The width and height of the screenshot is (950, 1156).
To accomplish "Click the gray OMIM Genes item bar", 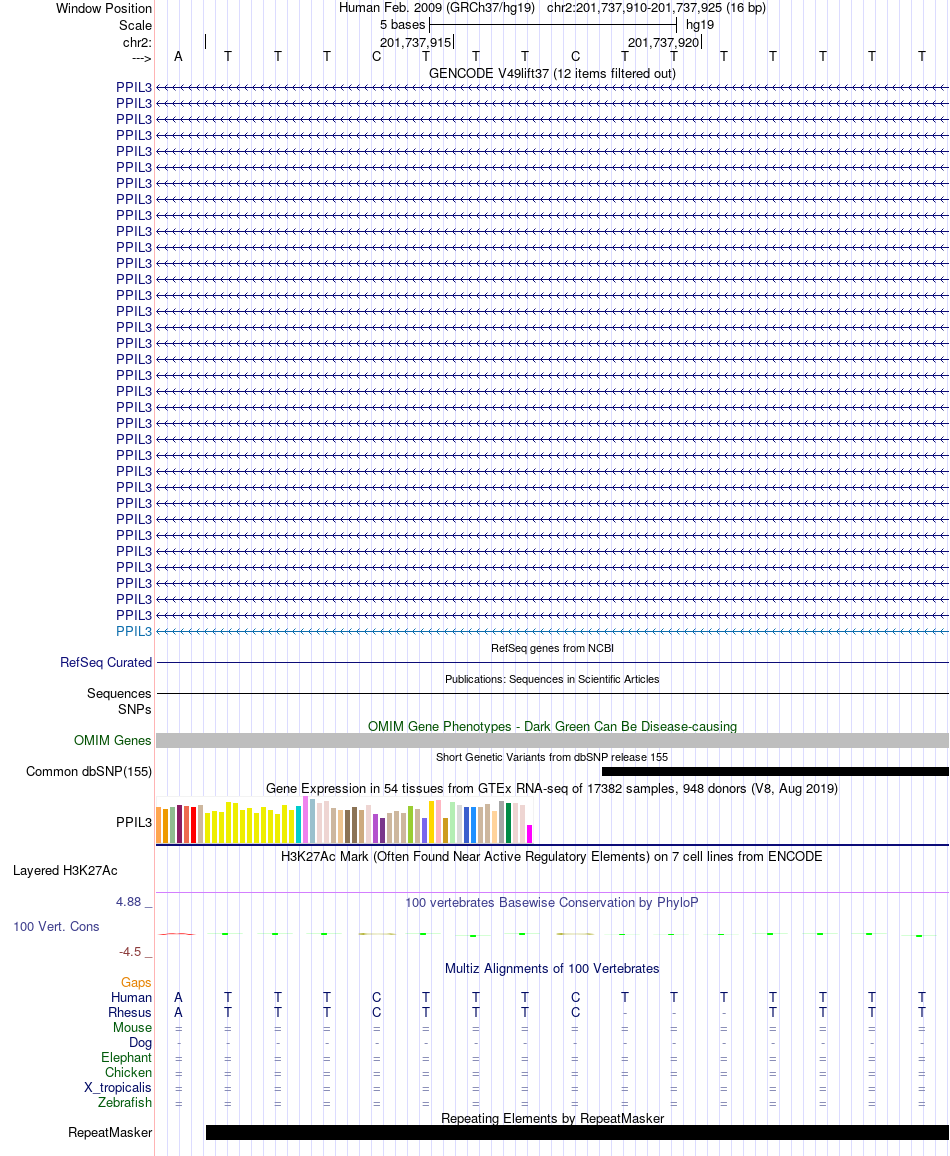I will click(x=552, y=741).
